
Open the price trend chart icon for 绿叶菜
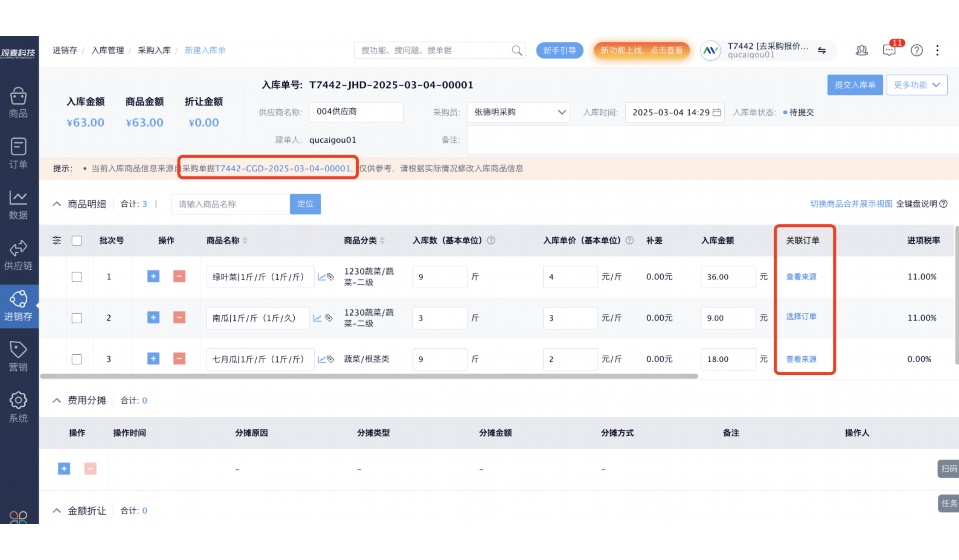click(x=321, y=277)
